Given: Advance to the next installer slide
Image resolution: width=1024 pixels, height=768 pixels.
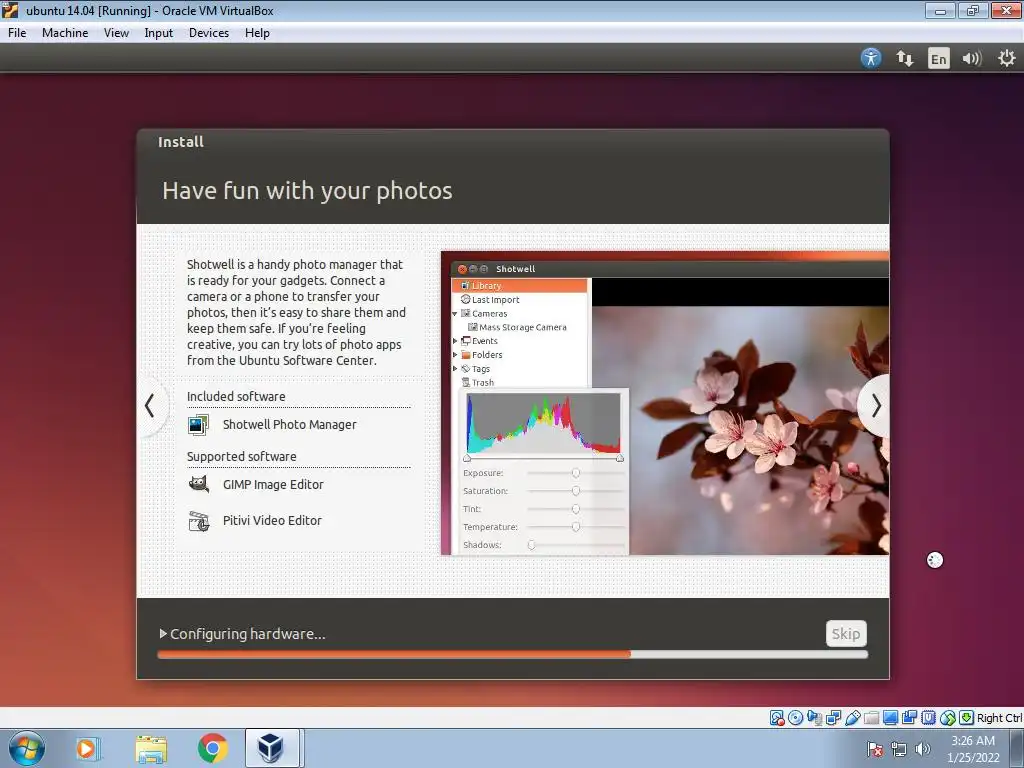Looking at the screenshot, I should click(875, 406).
